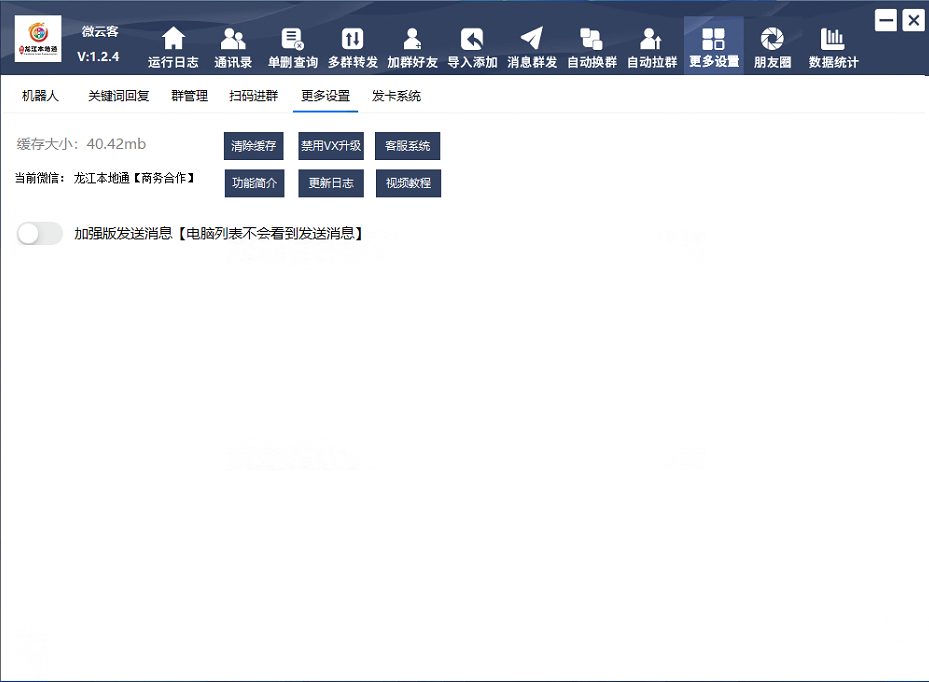Switch to the 关键词回复 tab
This screenshot has height=682, width=929.
tap(118, 97)
